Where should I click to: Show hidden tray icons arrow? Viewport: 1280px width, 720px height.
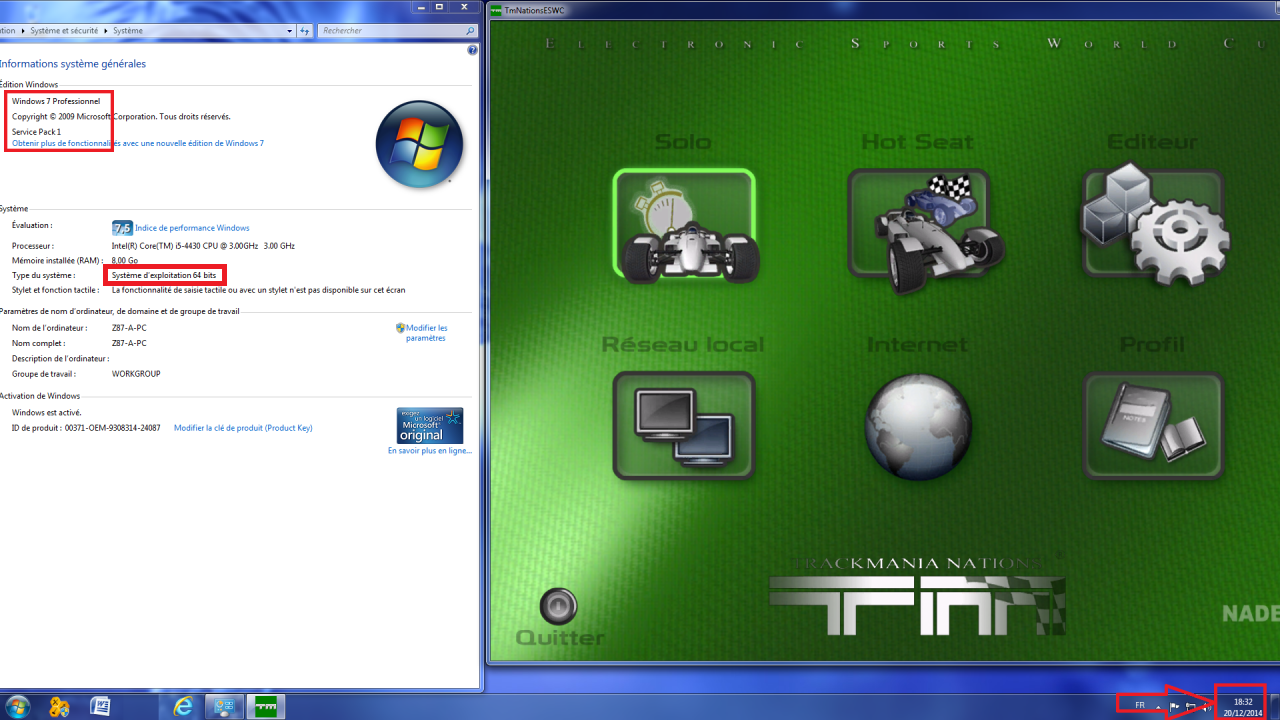tap(1158, 706)
